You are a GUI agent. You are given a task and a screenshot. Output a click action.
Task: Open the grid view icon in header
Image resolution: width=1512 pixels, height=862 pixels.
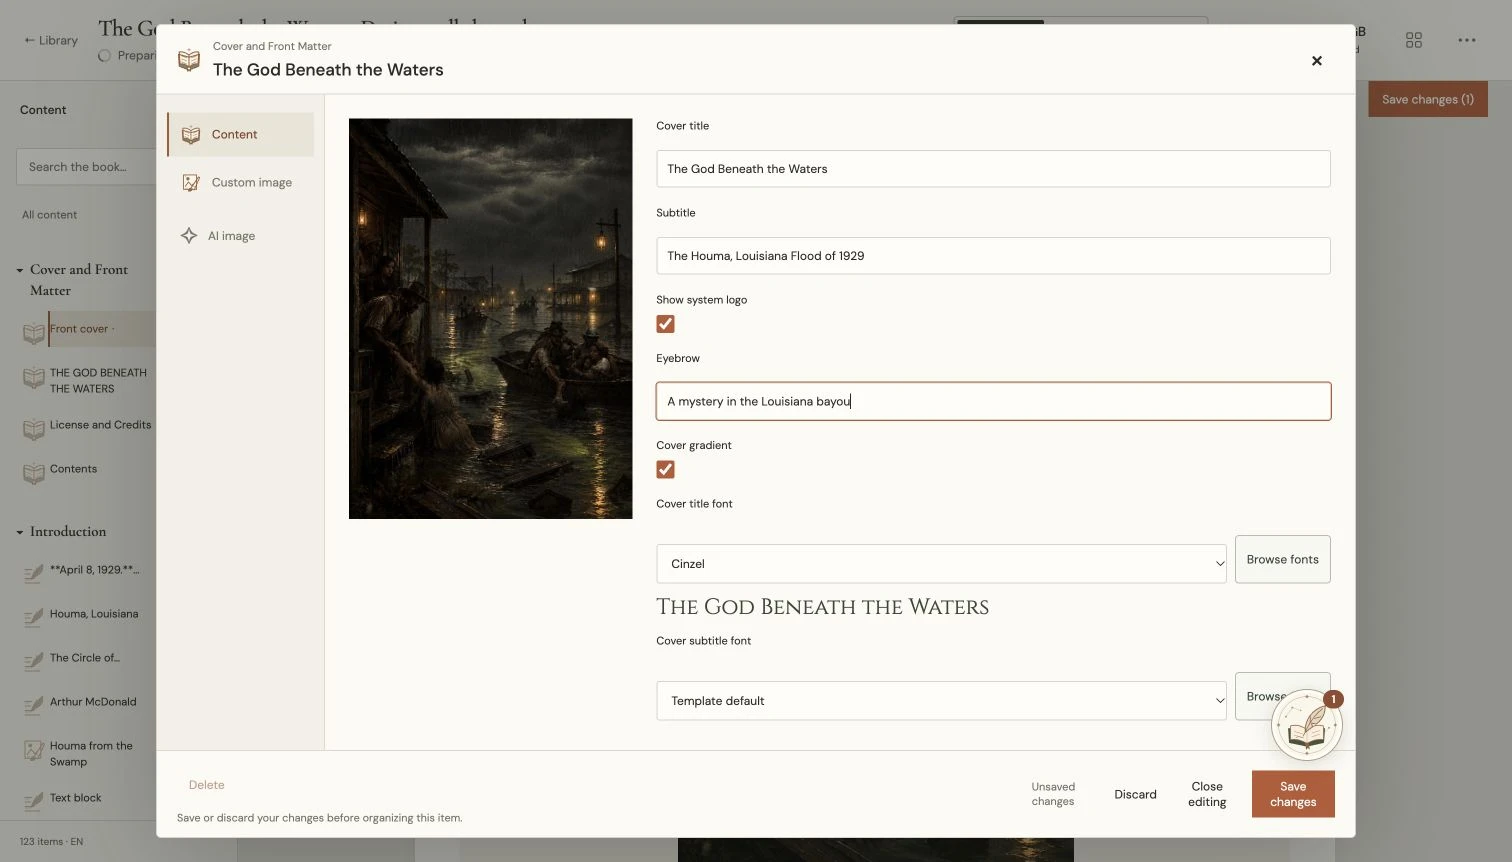point(1414,40)
